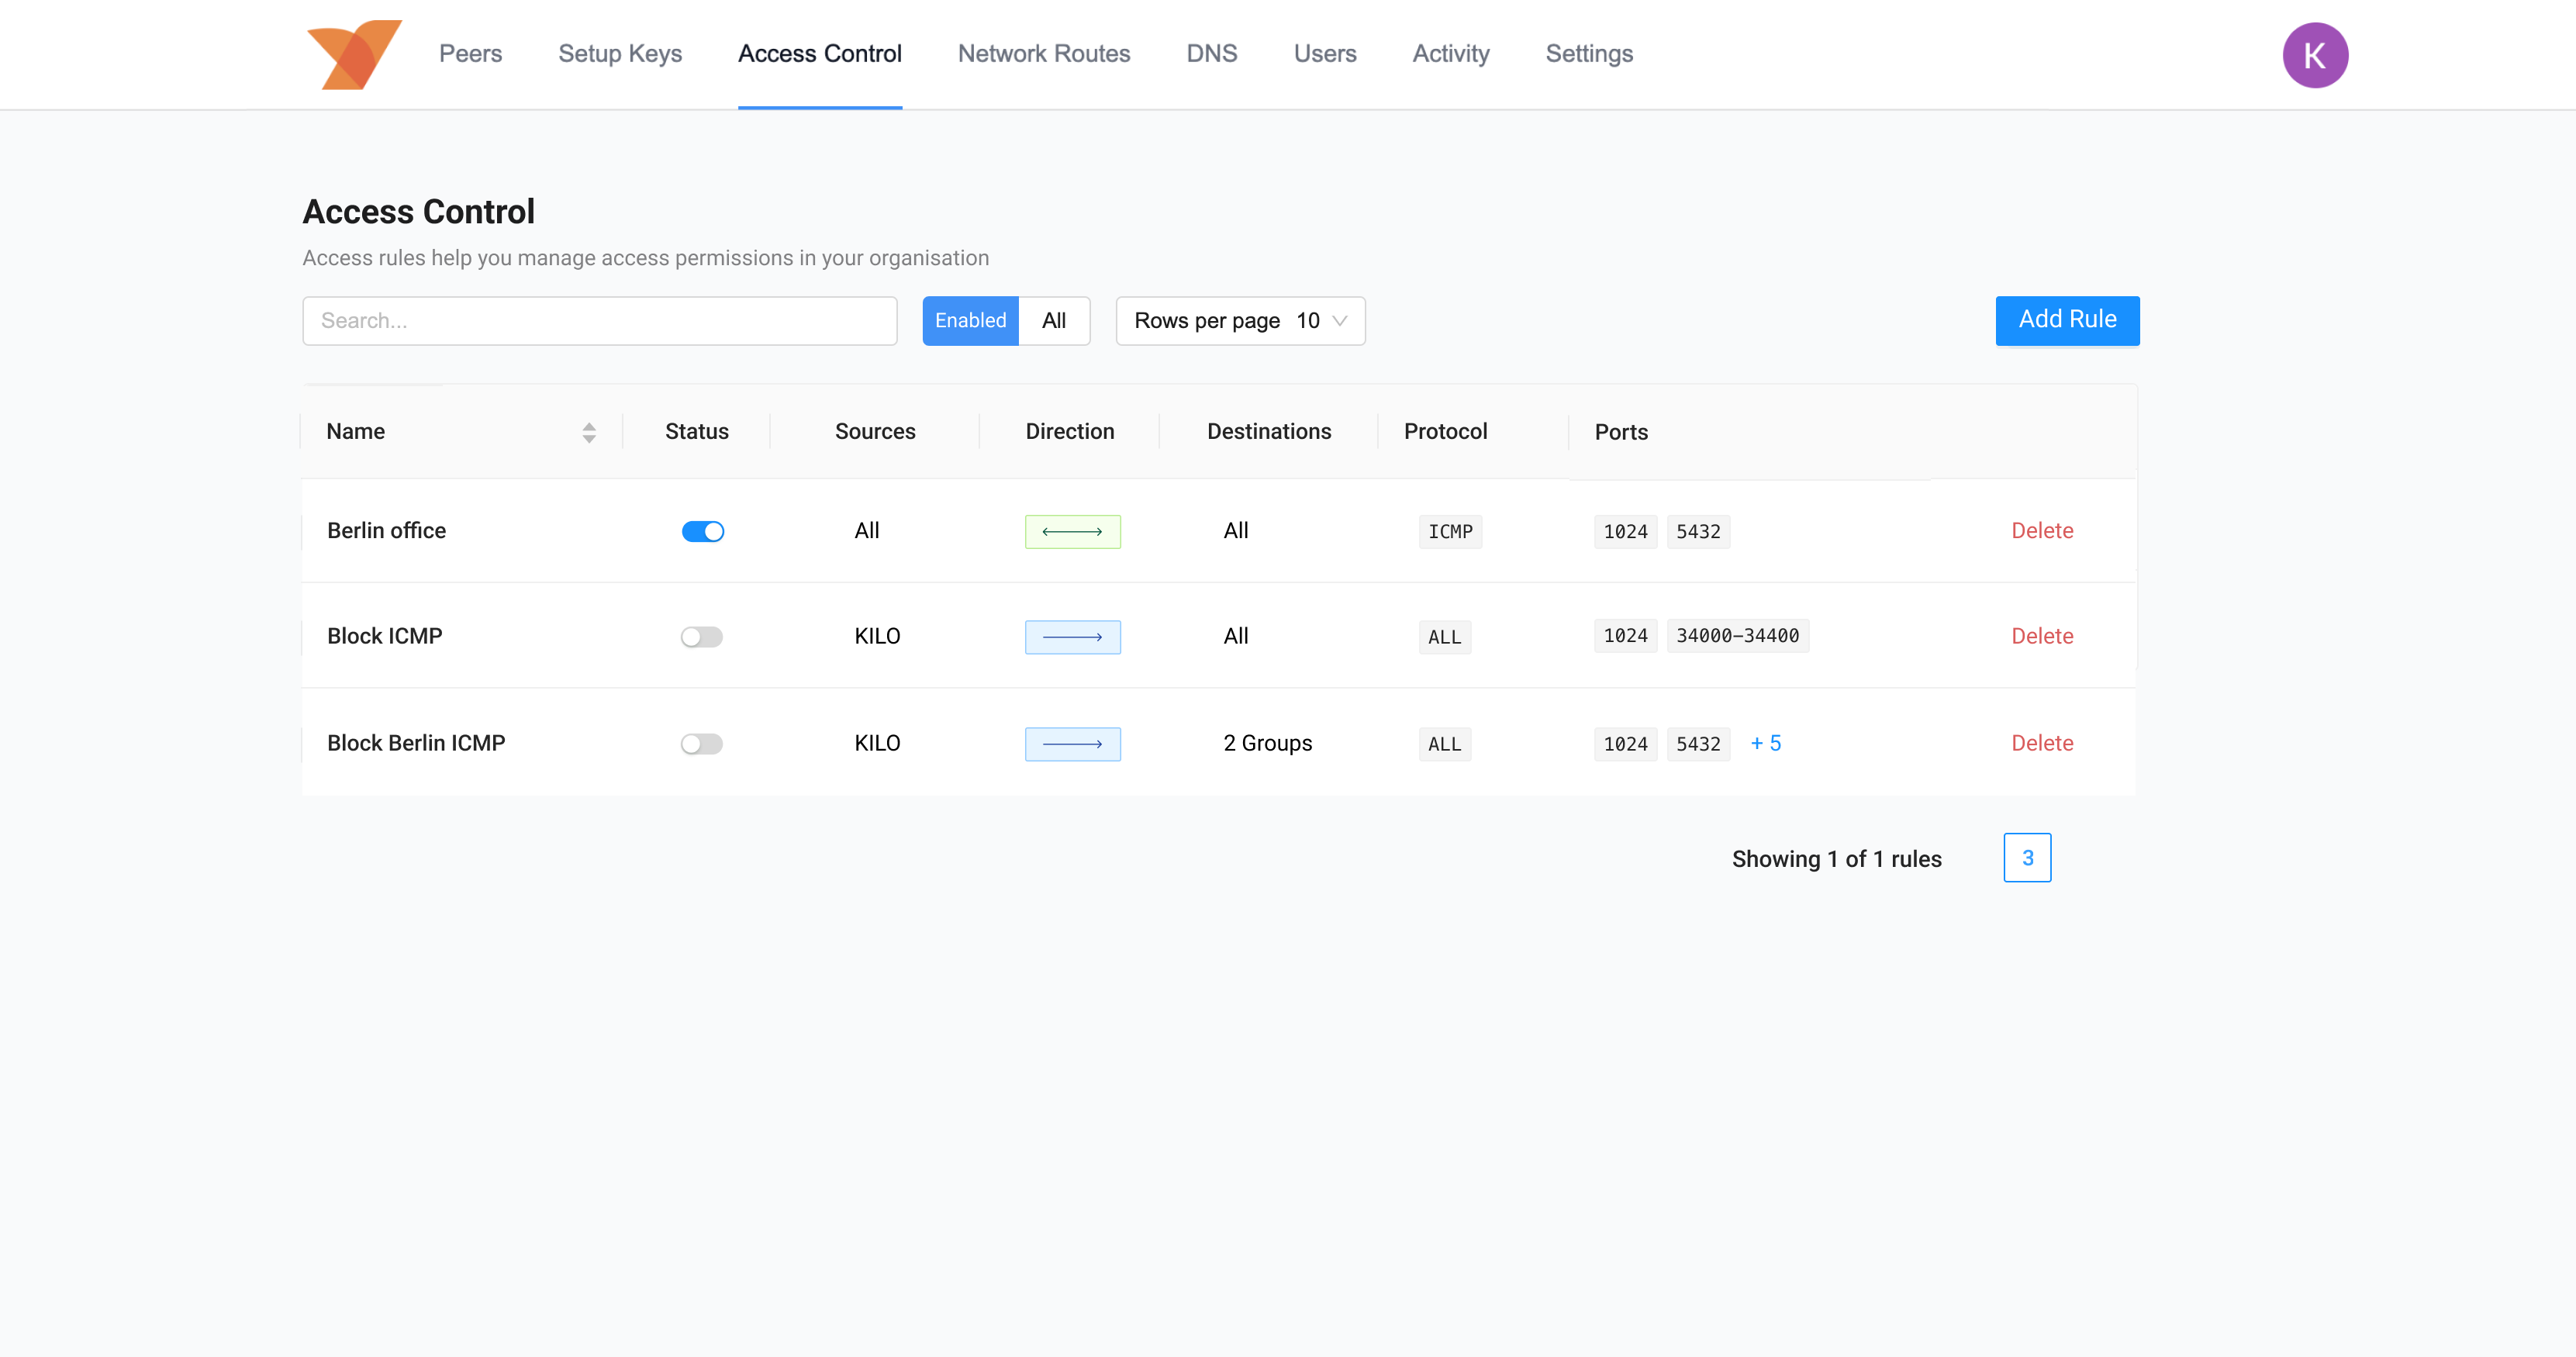Screen dimensions: 2576x1357
Task: Expand the +5 hidden ports list
Action: tap(1765, 743)
